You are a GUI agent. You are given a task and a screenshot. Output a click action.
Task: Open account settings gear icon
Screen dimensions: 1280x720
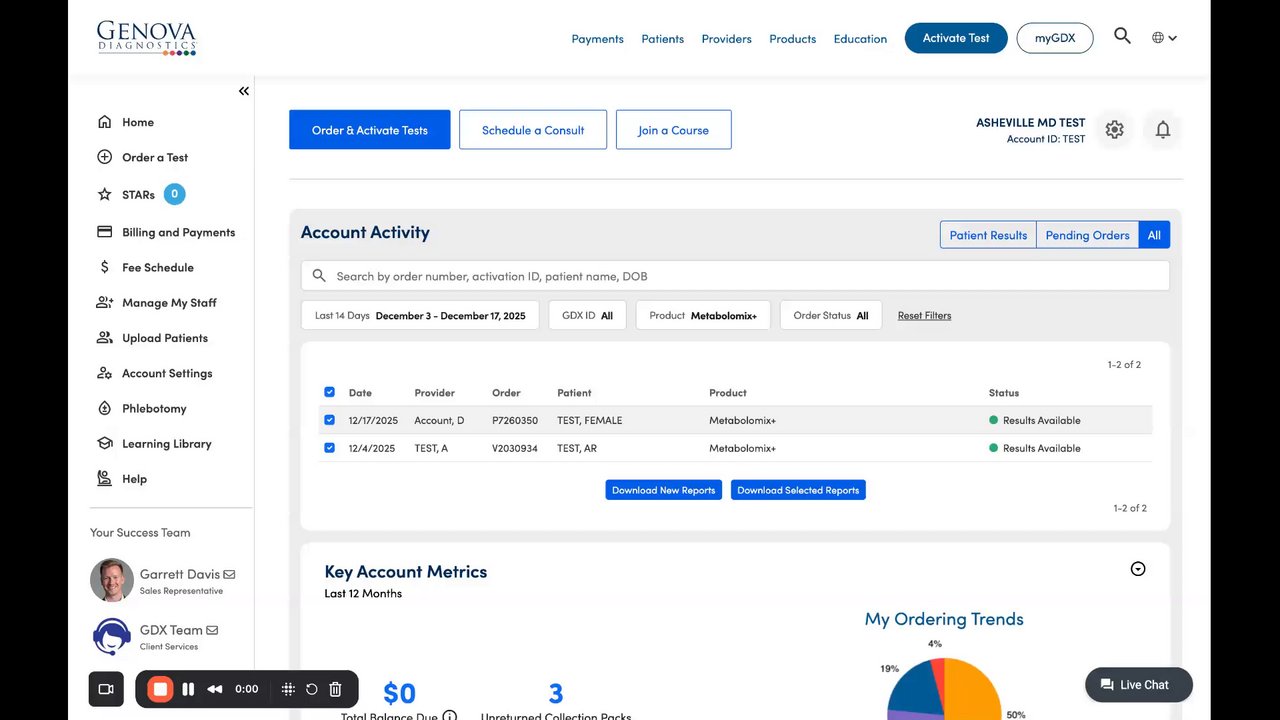1114,130
